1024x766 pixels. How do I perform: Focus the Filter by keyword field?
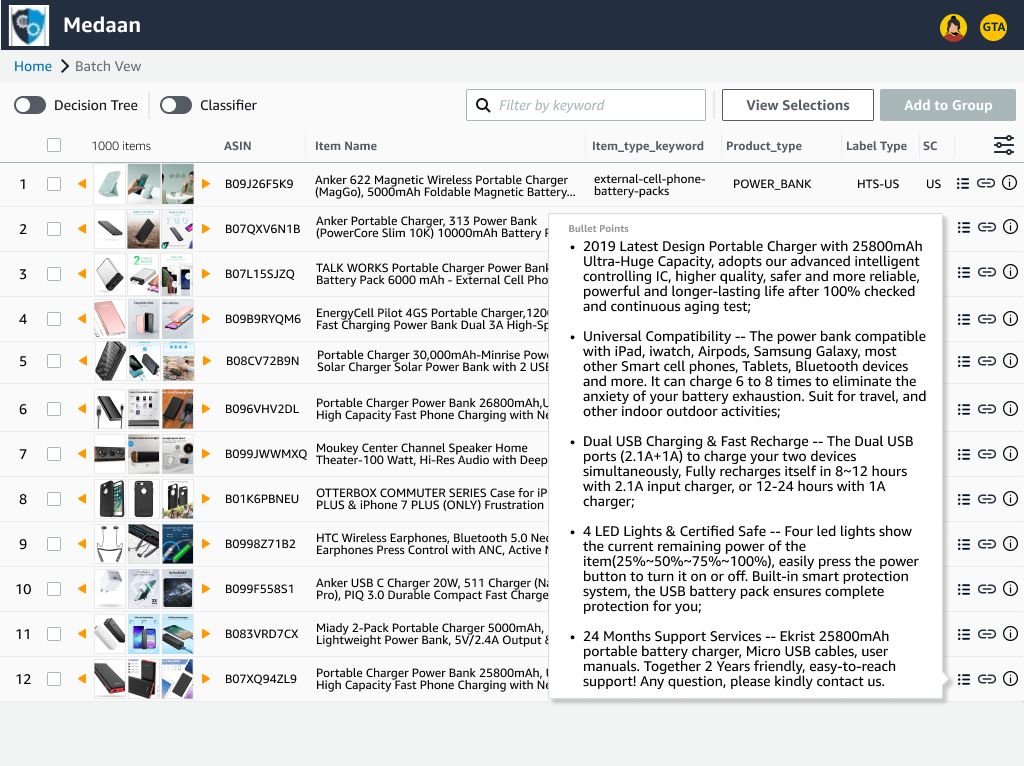(586, 105)
